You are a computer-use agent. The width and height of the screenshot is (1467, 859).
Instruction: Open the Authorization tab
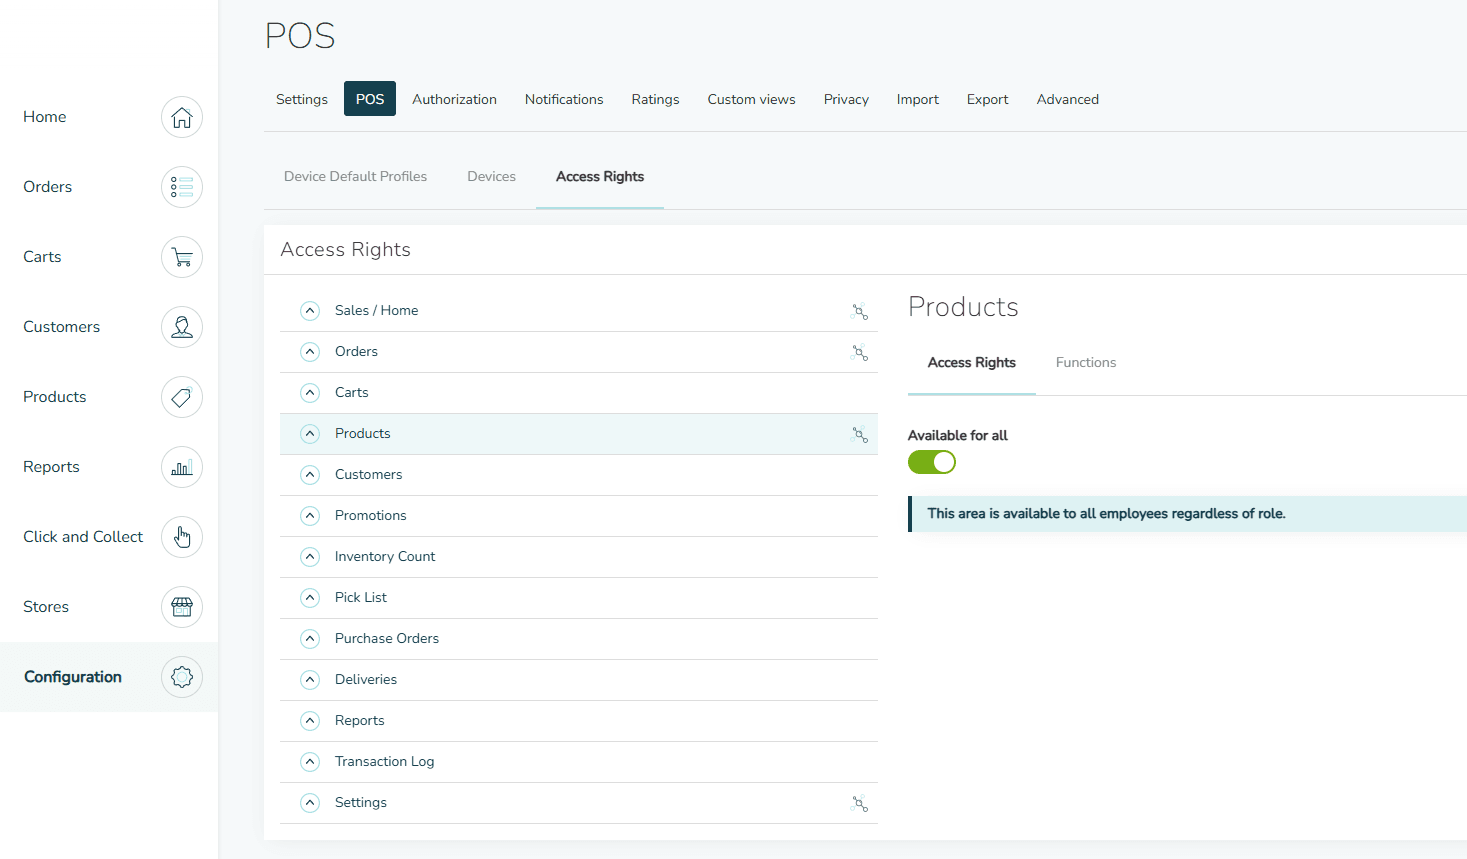pyautogui.click(x=454, y=99)
